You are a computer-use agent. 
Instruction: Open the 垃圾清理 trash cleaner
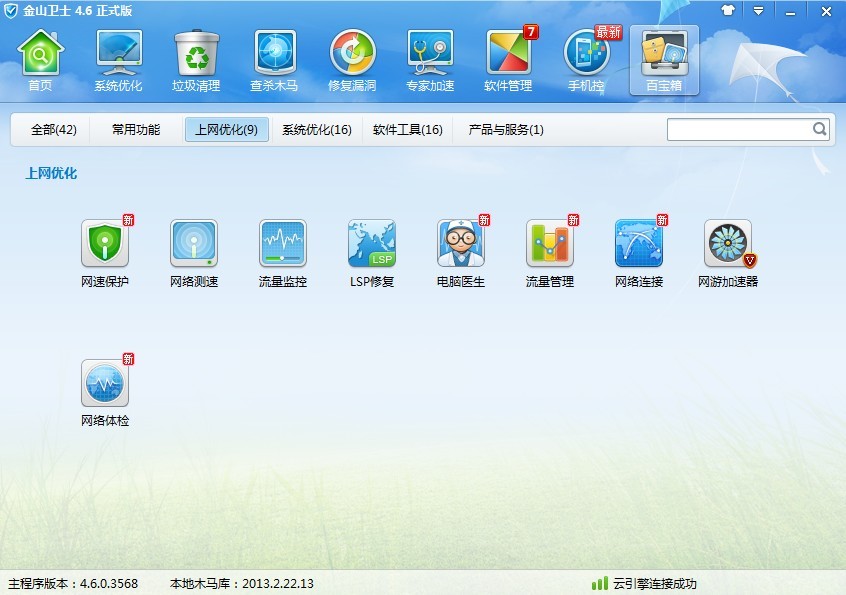(196, 60)
